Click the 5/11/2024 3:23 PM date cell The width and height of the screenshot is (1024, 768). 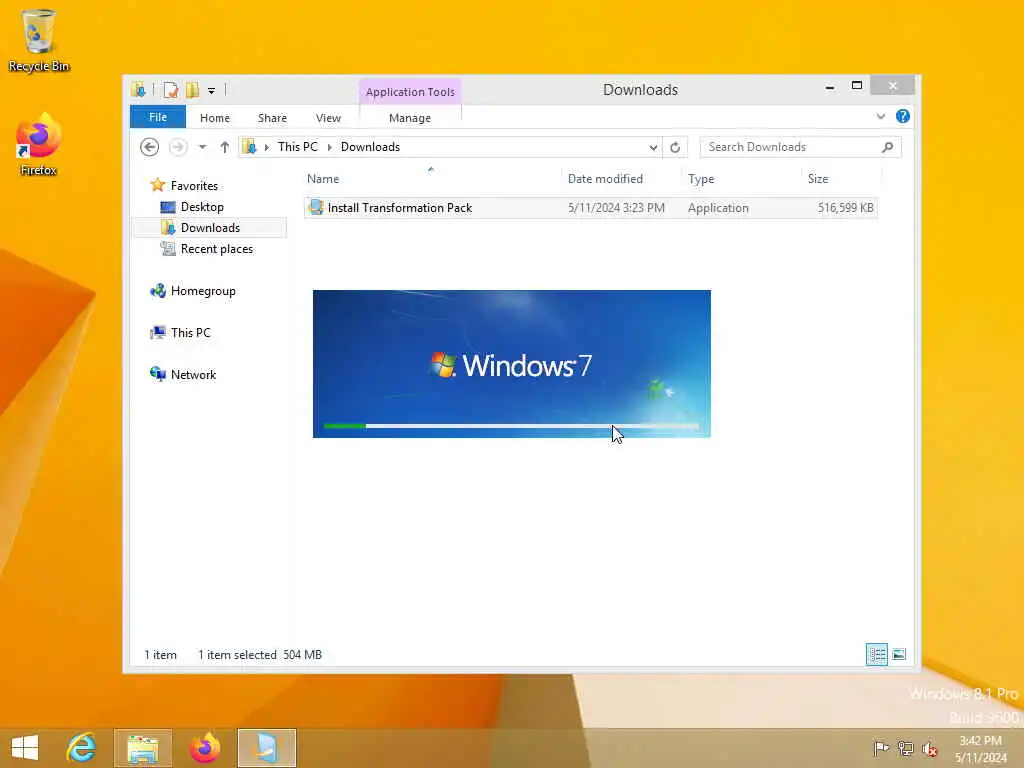coord(616,208)
